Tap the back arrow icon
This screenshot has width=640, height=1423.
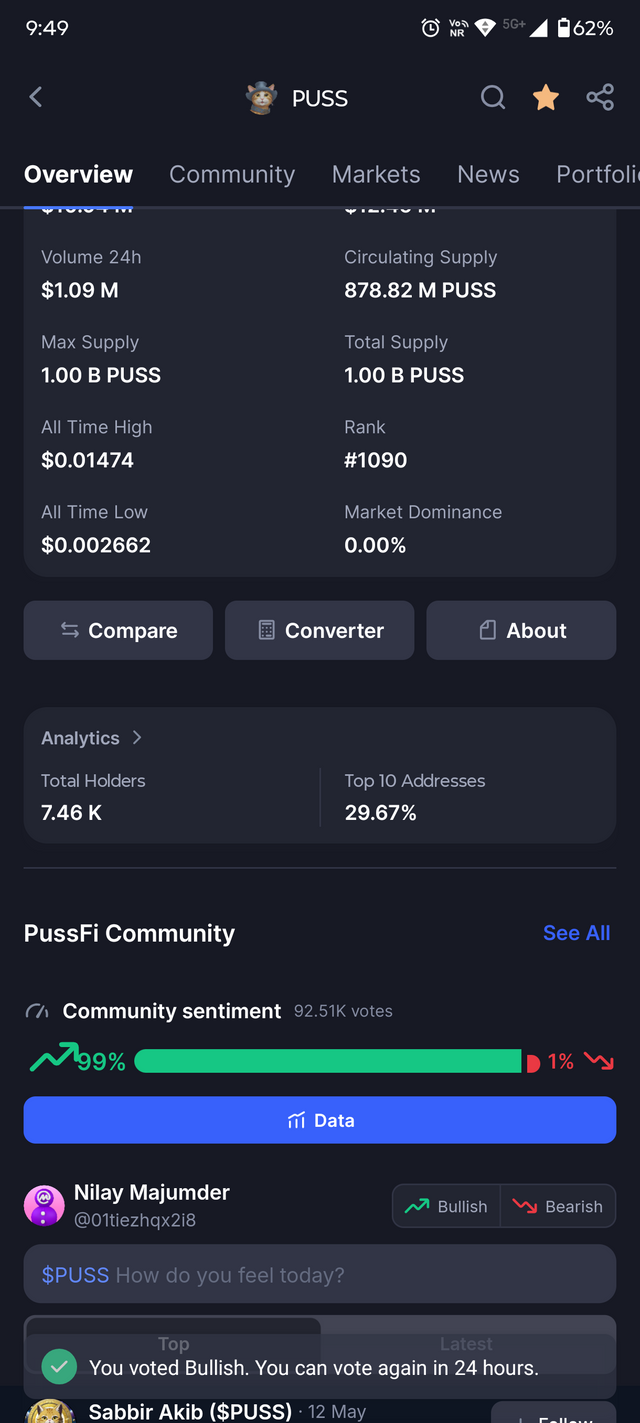tap(36, 97)
